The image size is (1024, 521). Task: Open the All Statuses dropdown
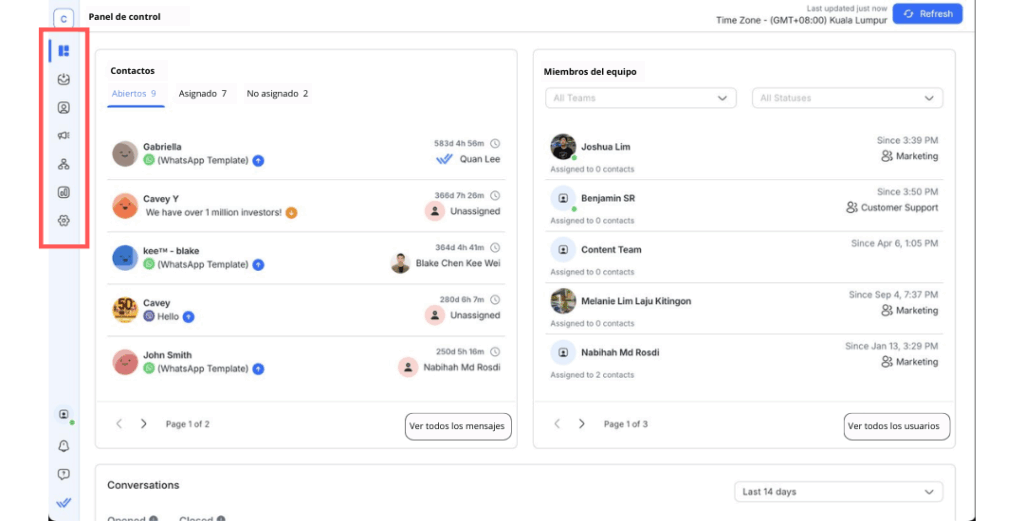[x=847, y=98]
